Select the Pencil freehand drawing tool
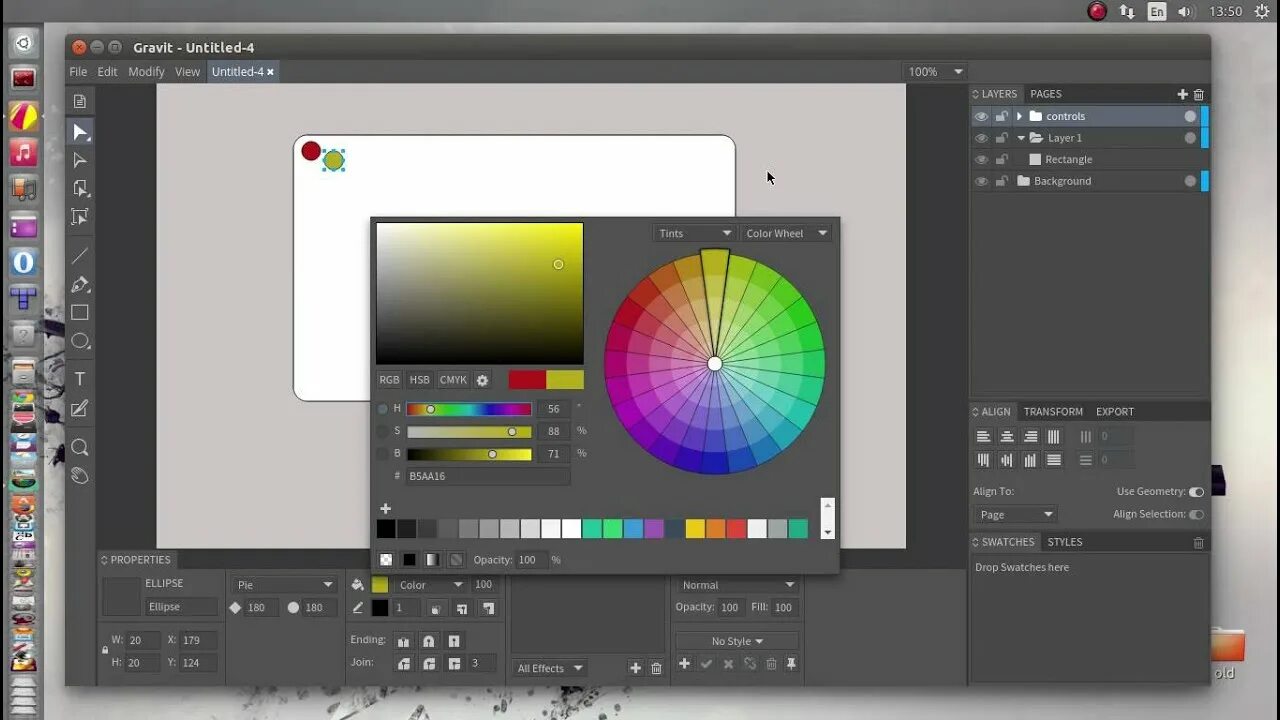Screen dimensions: 1280x720 pos(80,408)
